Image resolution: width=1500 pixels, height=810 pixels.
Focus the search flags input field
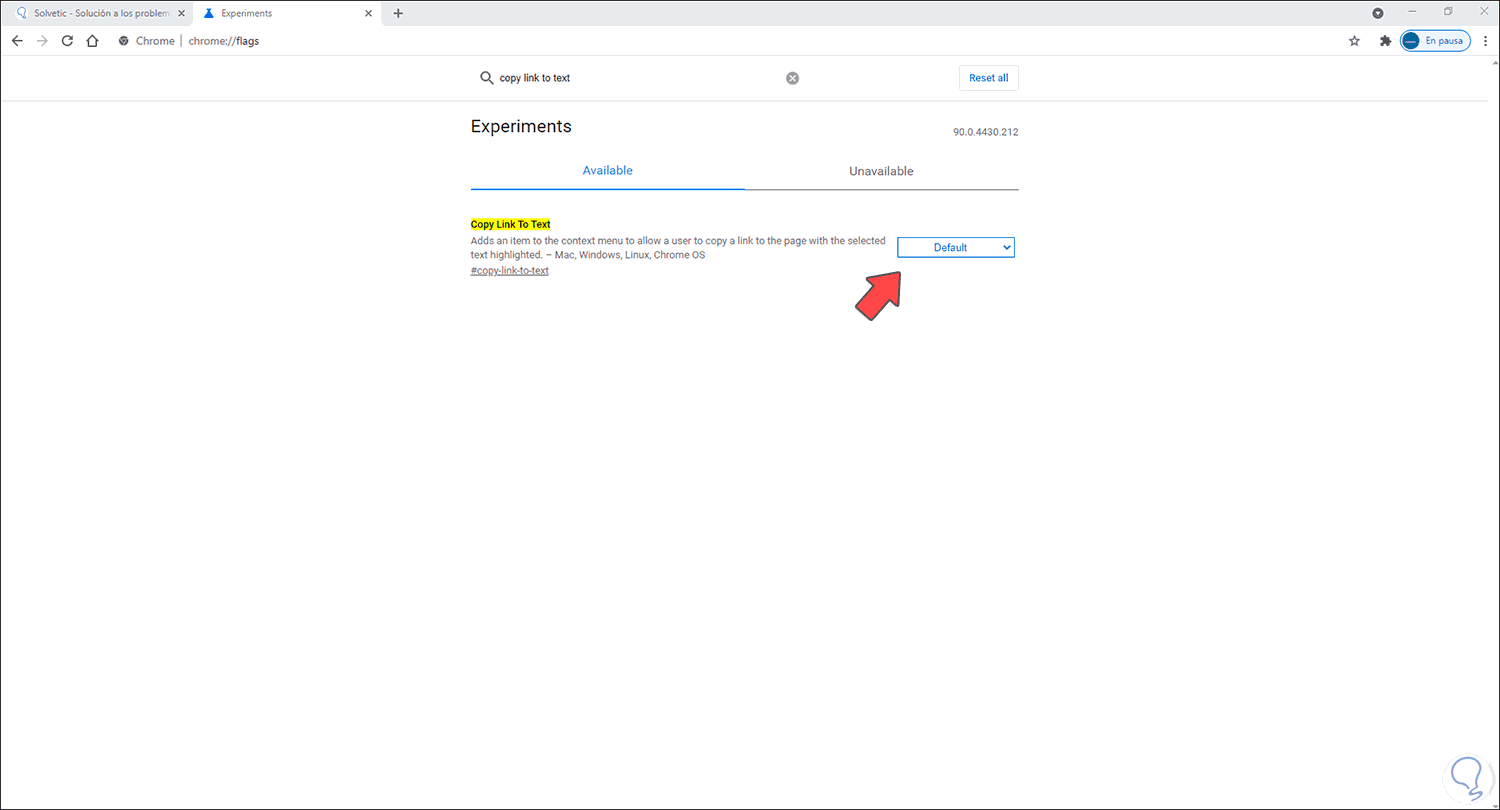(640, 78)
